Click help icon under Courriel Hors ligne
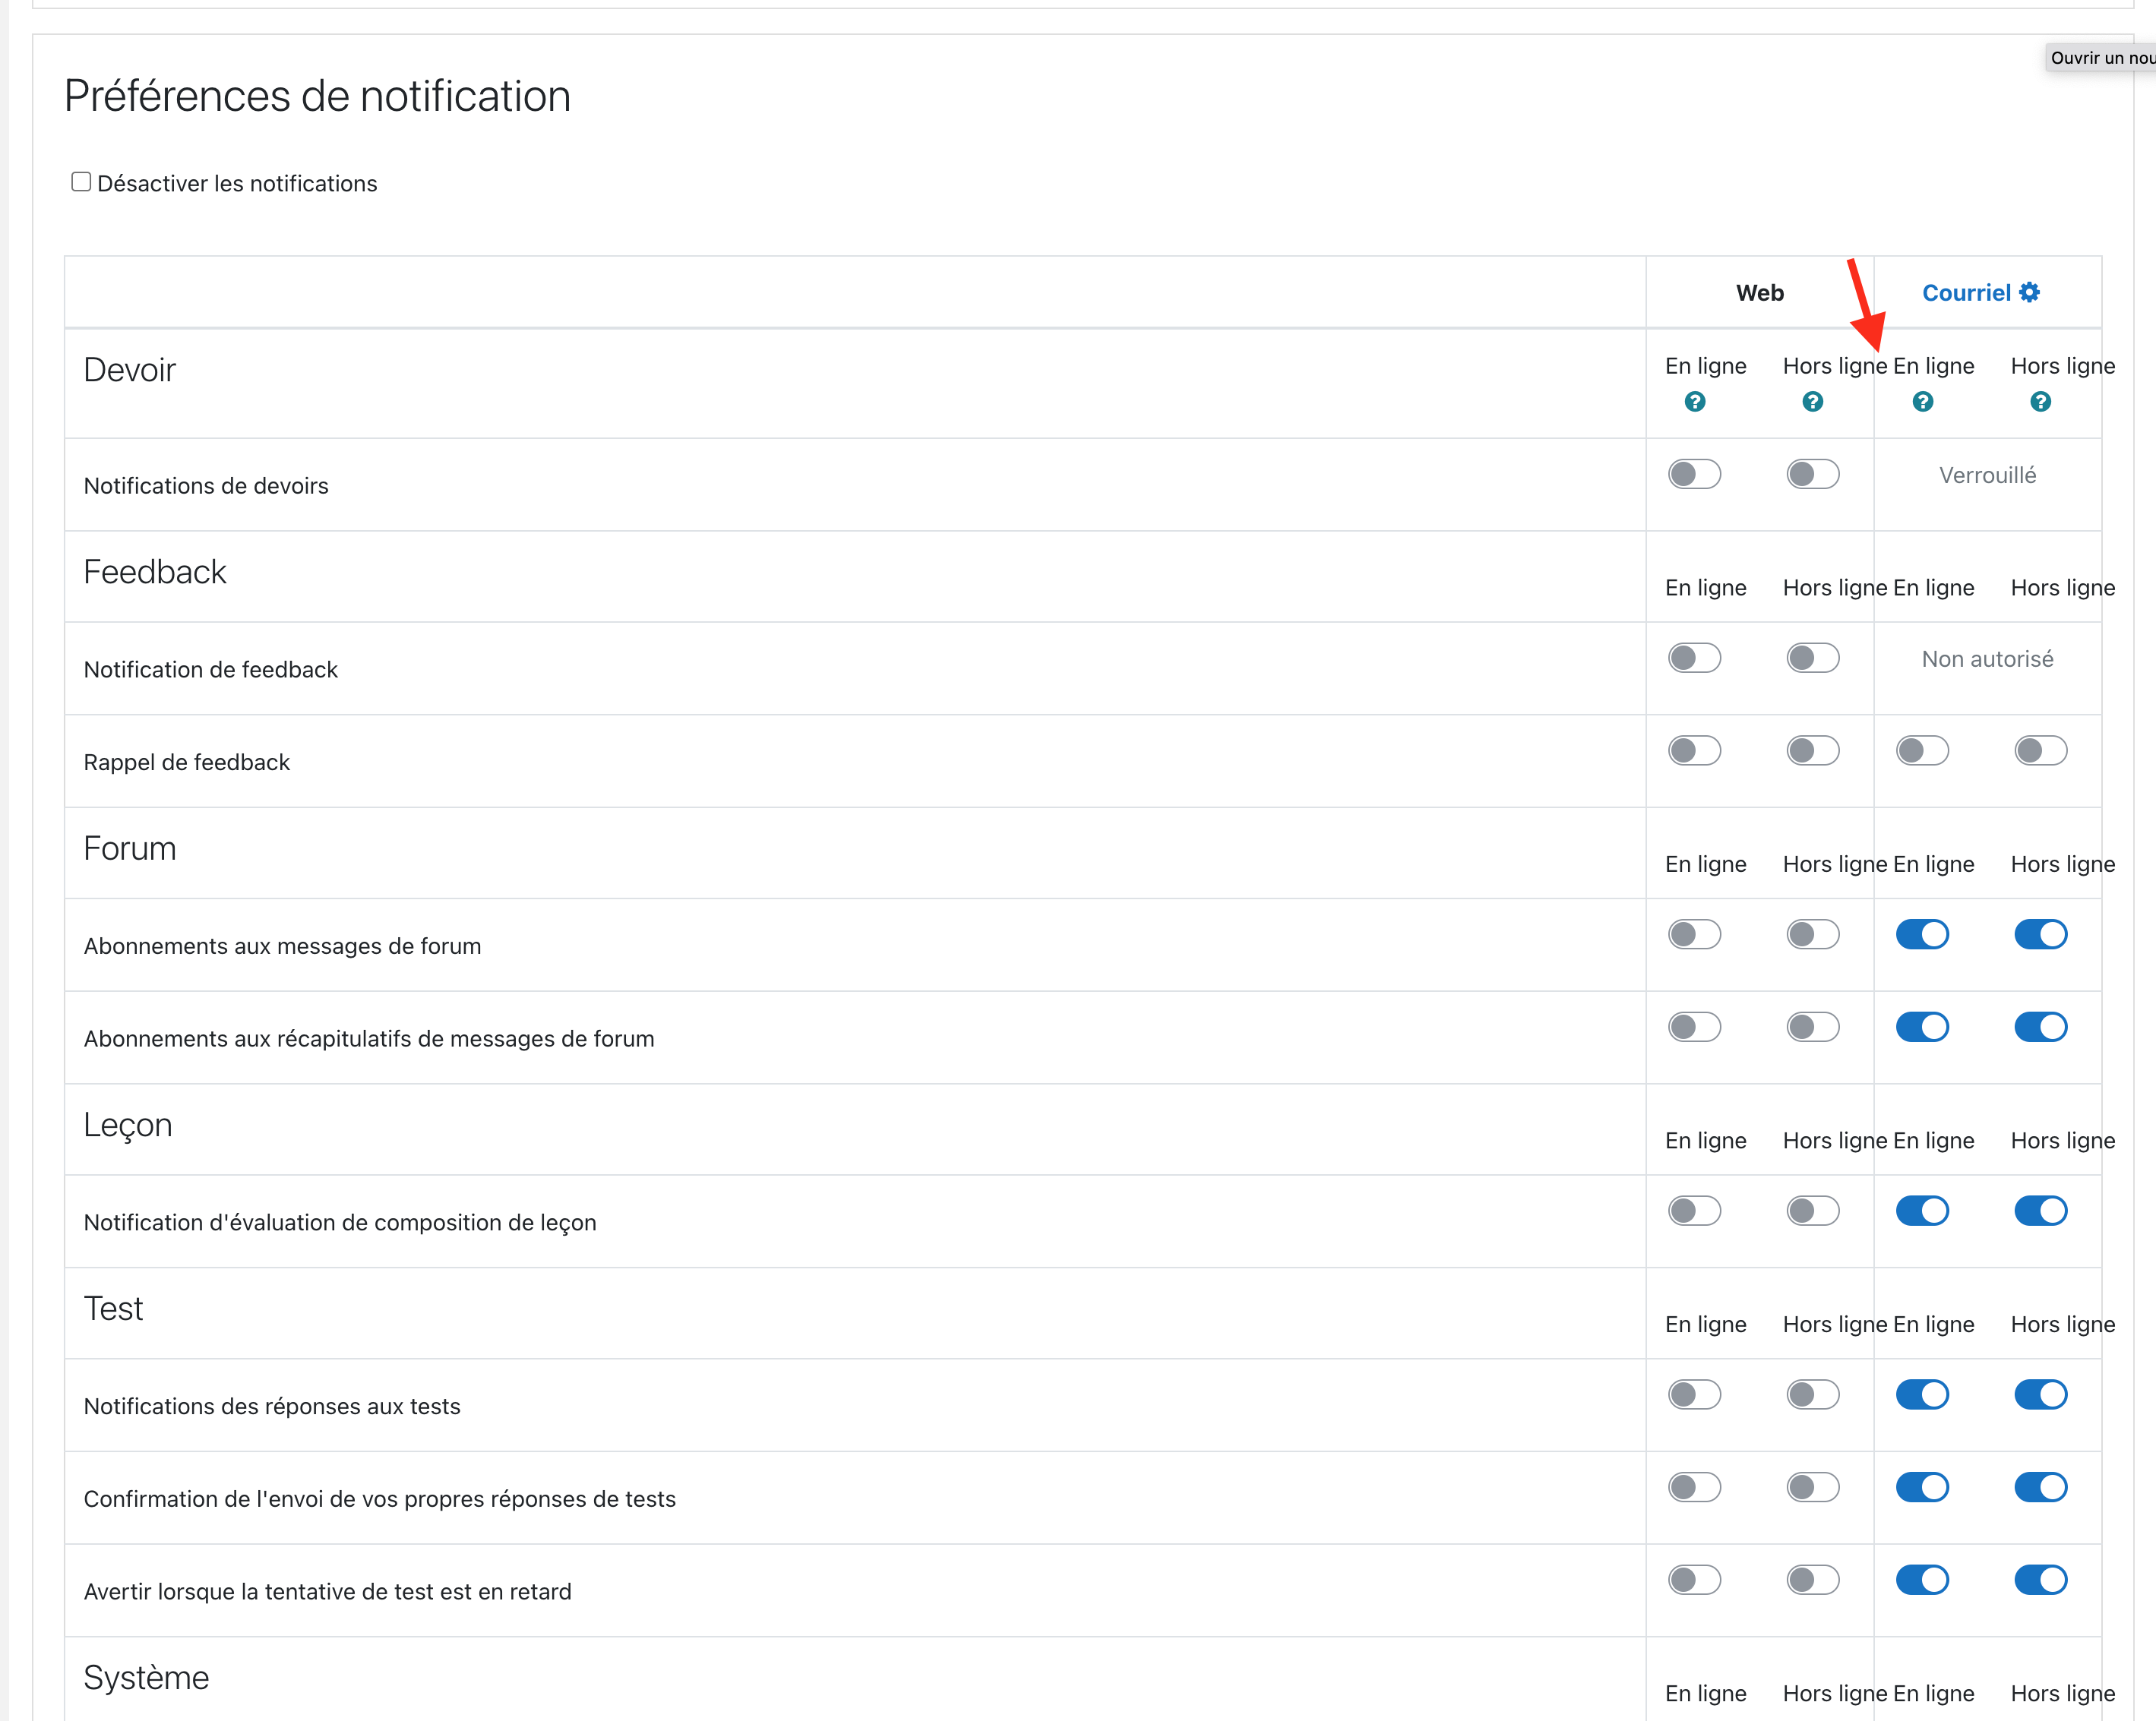Screen dimensions: 2156x1721 click(2041, 402)
